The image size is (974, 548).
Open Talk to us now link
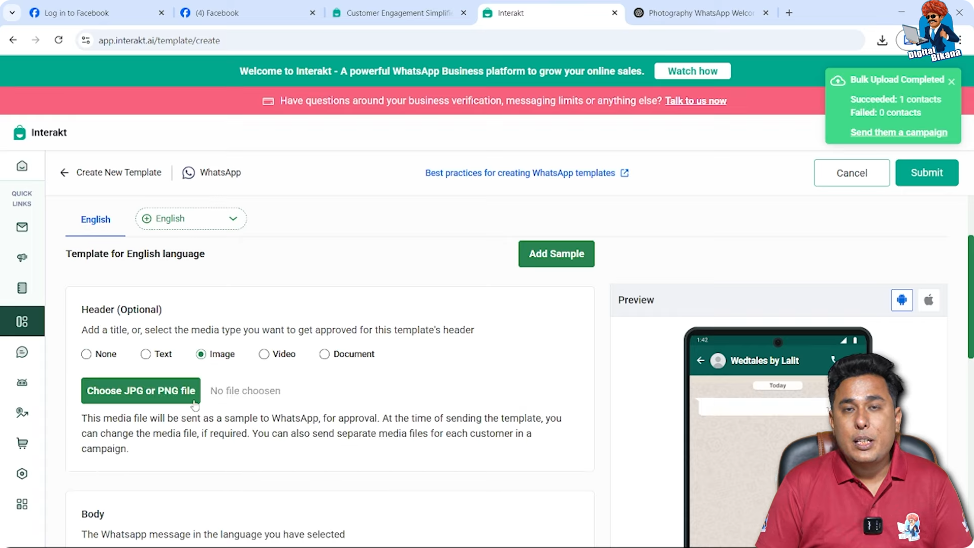coord(696,101)
